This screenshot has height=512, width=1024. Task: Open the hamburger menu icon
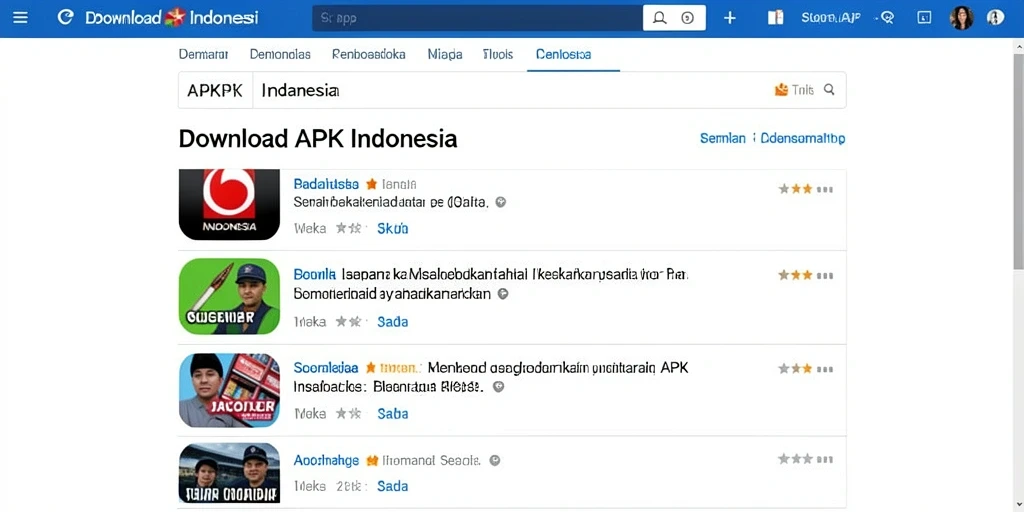pyautogui.click(x=20, y=18)
